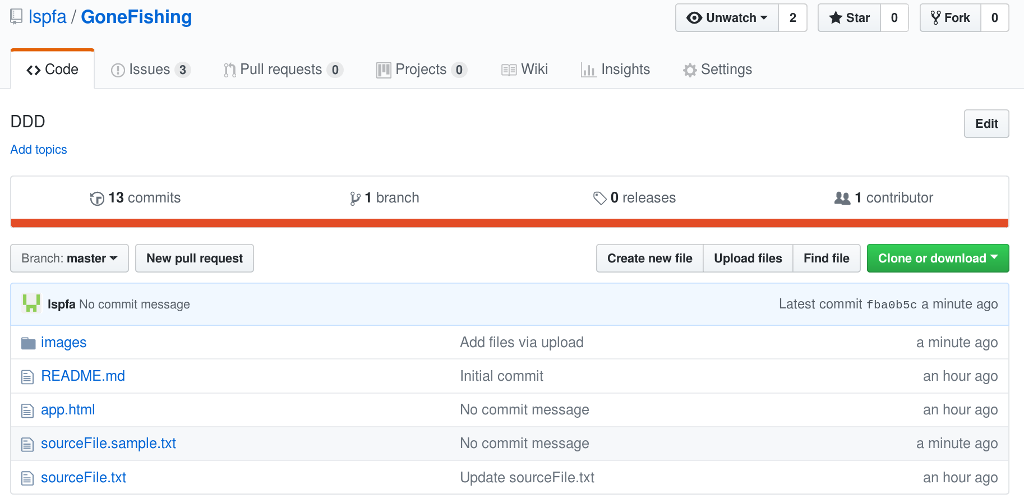View the 1 contributor page
Viewport: 1024px width, 503px height.
tap(884, 197)
